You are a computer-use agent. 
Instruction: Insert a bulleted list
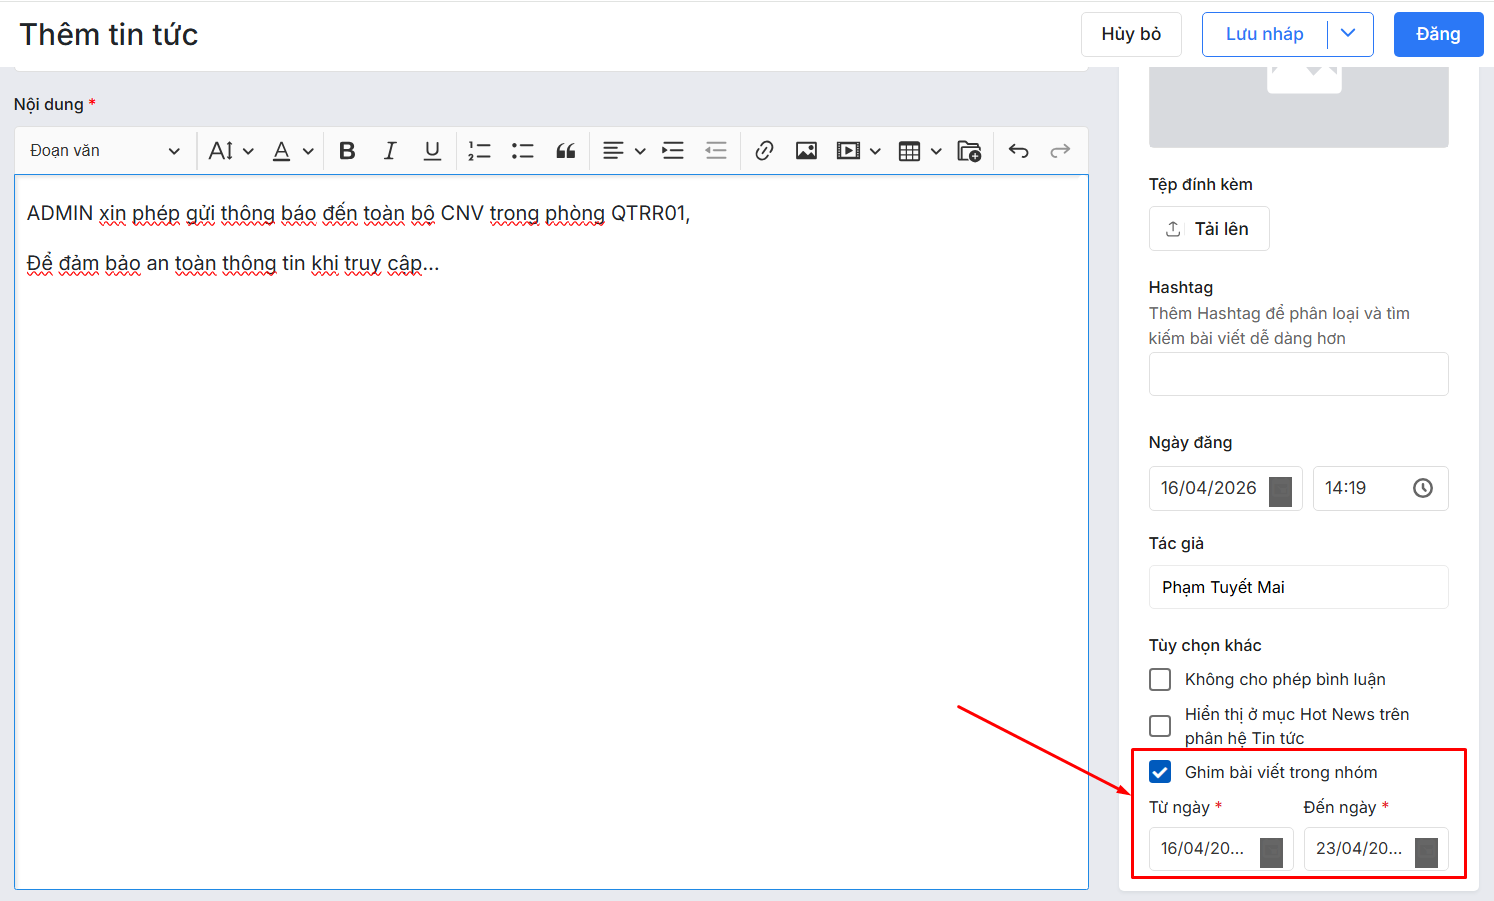coord(522,151)
